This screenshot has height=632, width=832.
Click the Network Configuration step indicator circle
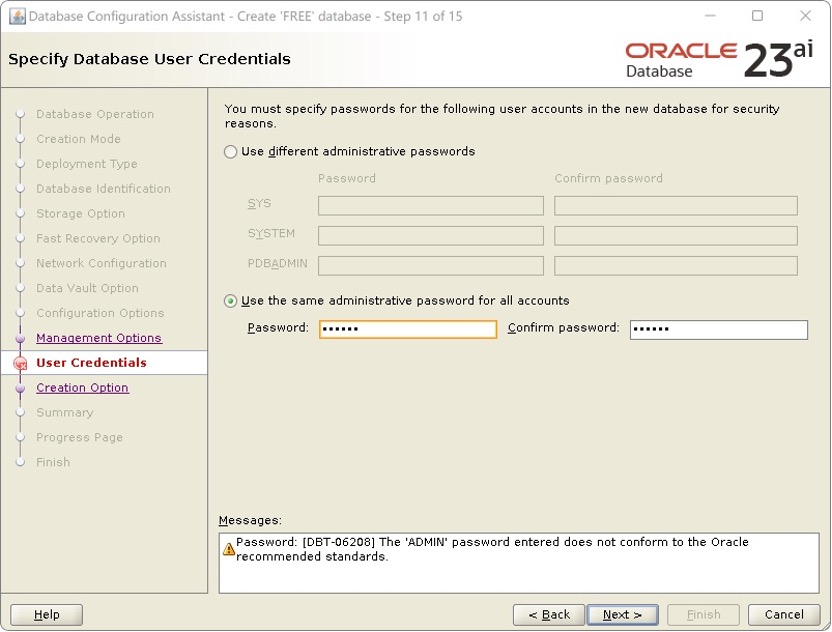[x=20, y=263]
